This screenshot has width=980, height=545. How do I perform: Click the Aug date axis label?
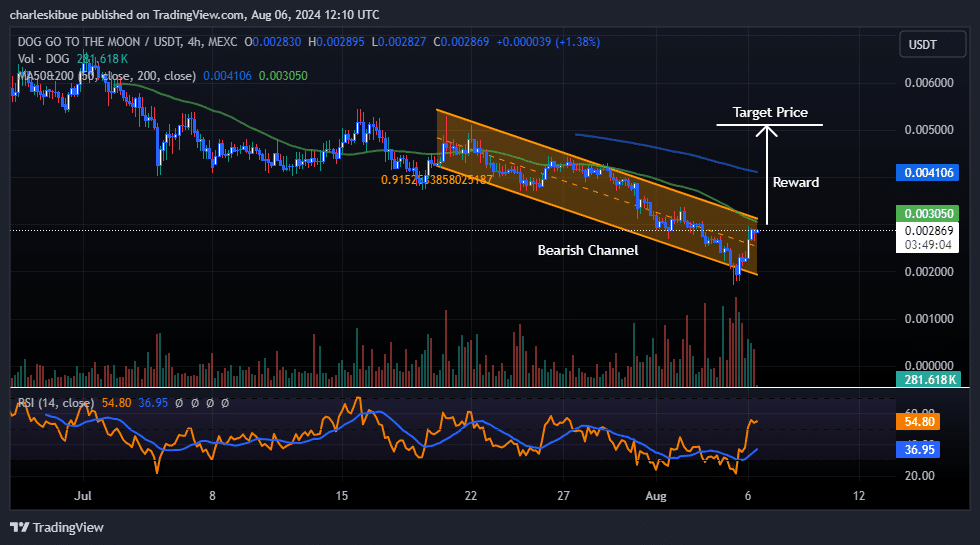click(x=656, y=496)
